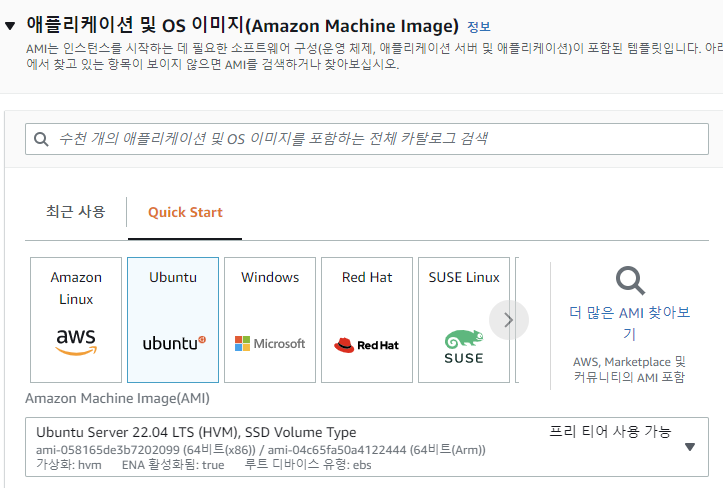Collapse the Amazon Machine Image section triangle
This screenshot has height=488, width=723.
[10, 26]
